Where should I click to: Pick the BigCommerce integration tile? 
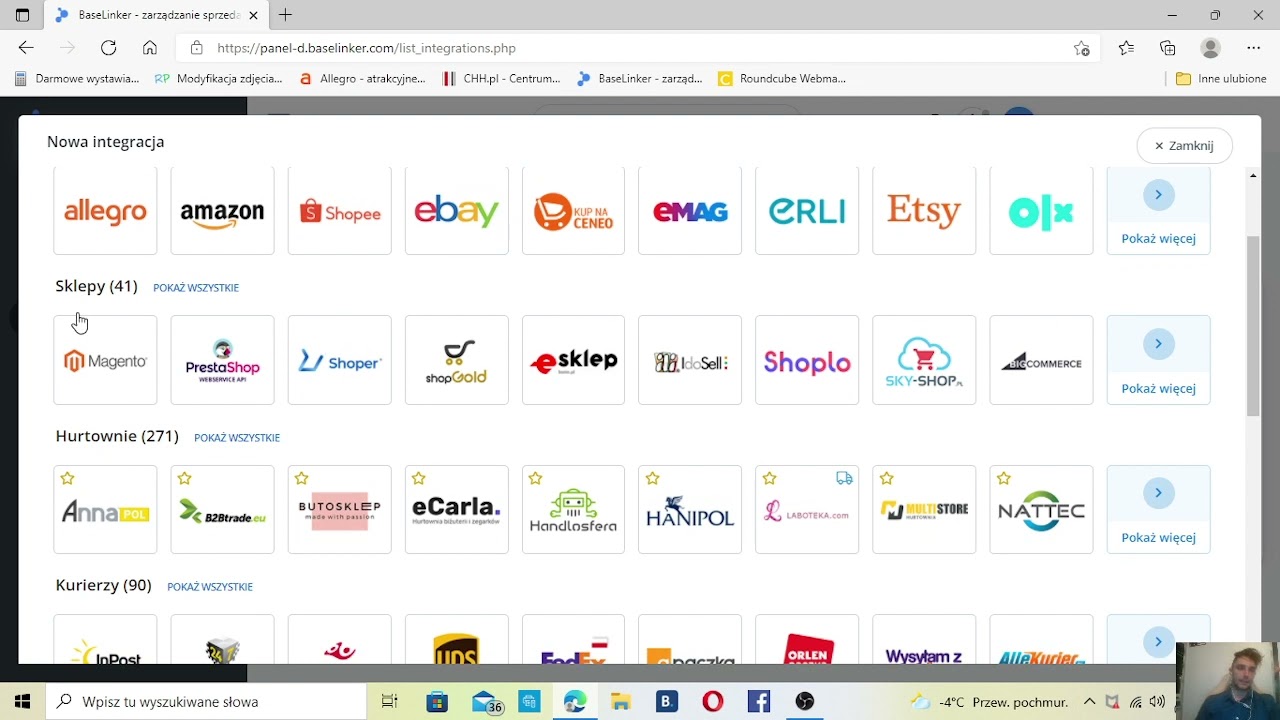pyautogui.click(x=1041, y=360)
